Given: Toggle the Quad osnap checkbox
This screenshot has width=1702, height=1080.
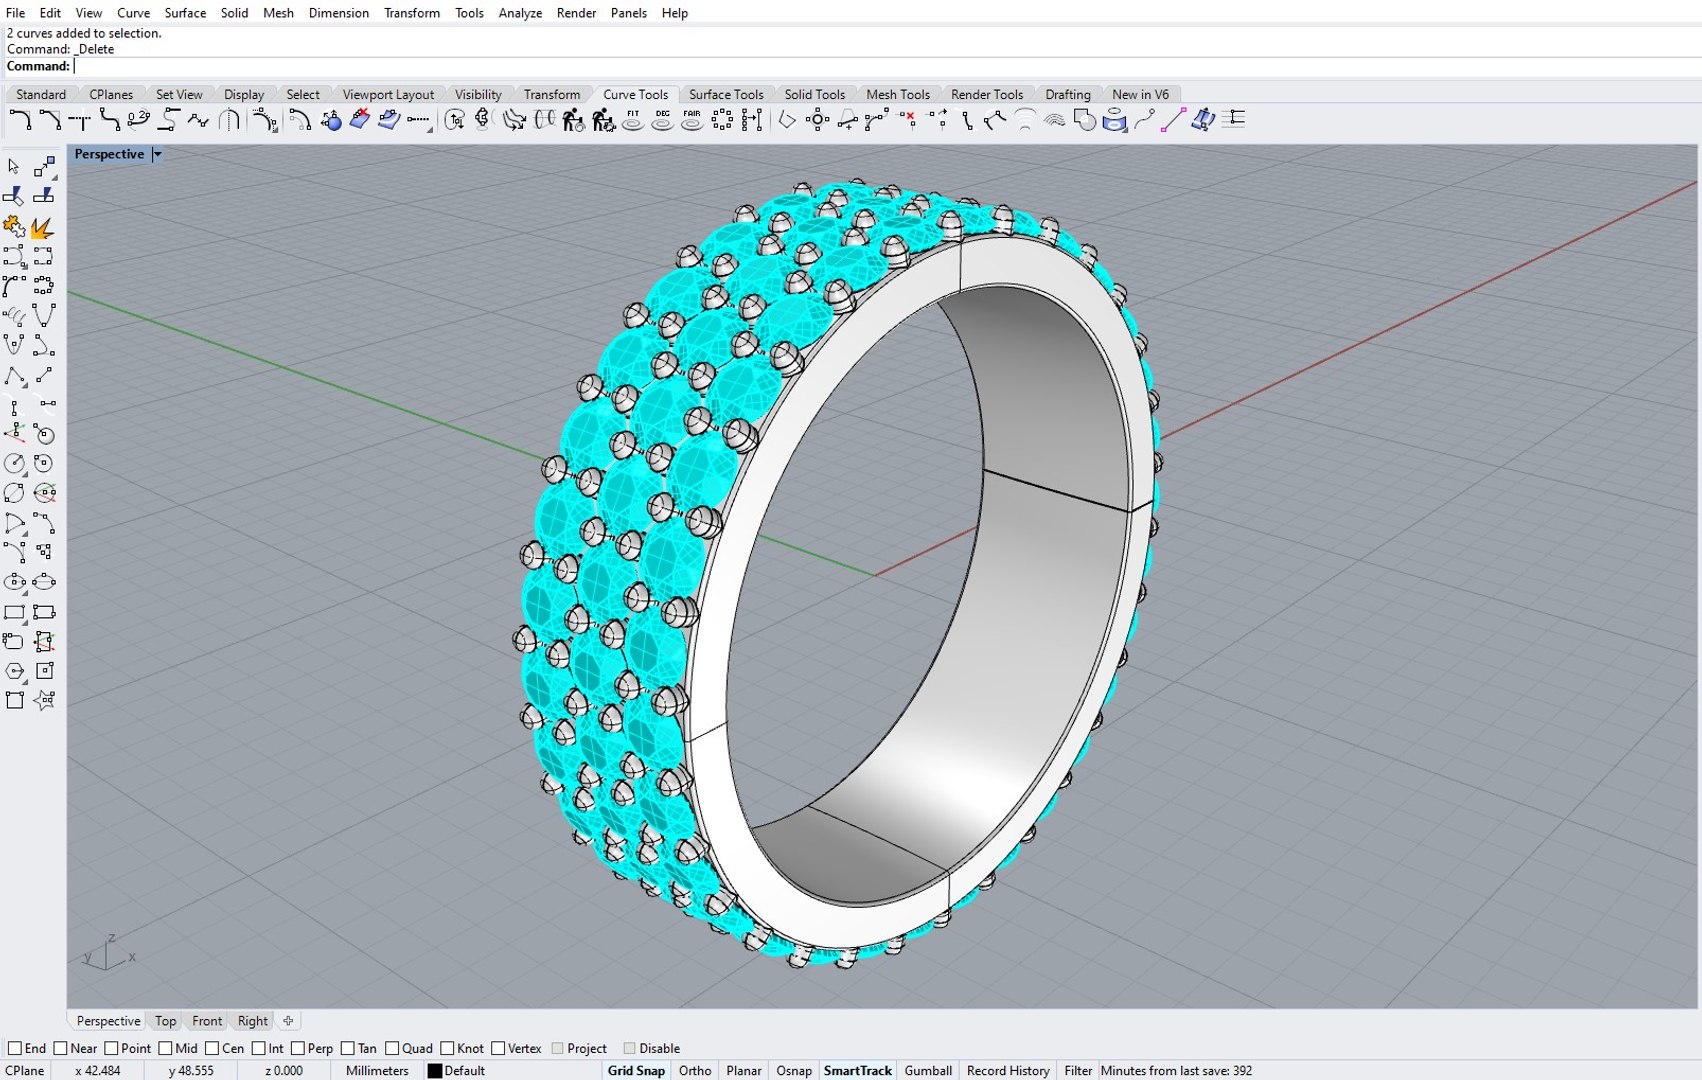Looking at the screenshot, I should coord(392,1048).
